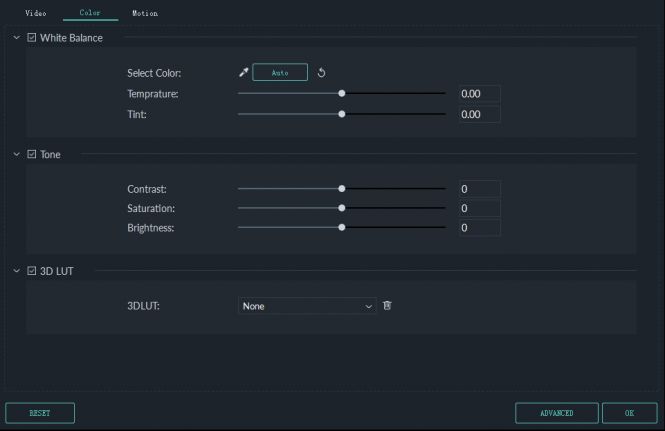
Task: Click the Contrast slider handle
Action: coord(342,189)
